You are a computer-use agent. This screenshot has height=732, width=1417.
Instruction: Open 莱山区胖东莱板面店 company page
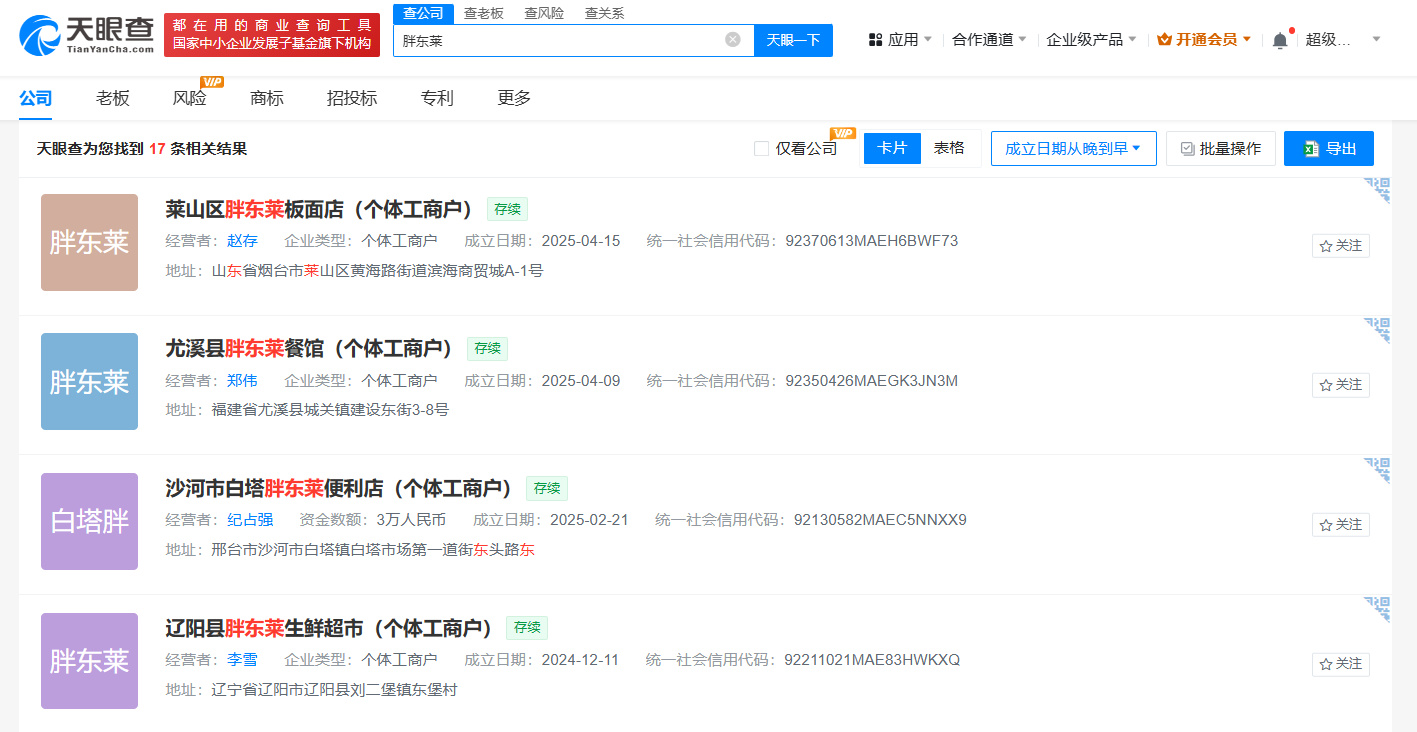(x=319, y=209)
